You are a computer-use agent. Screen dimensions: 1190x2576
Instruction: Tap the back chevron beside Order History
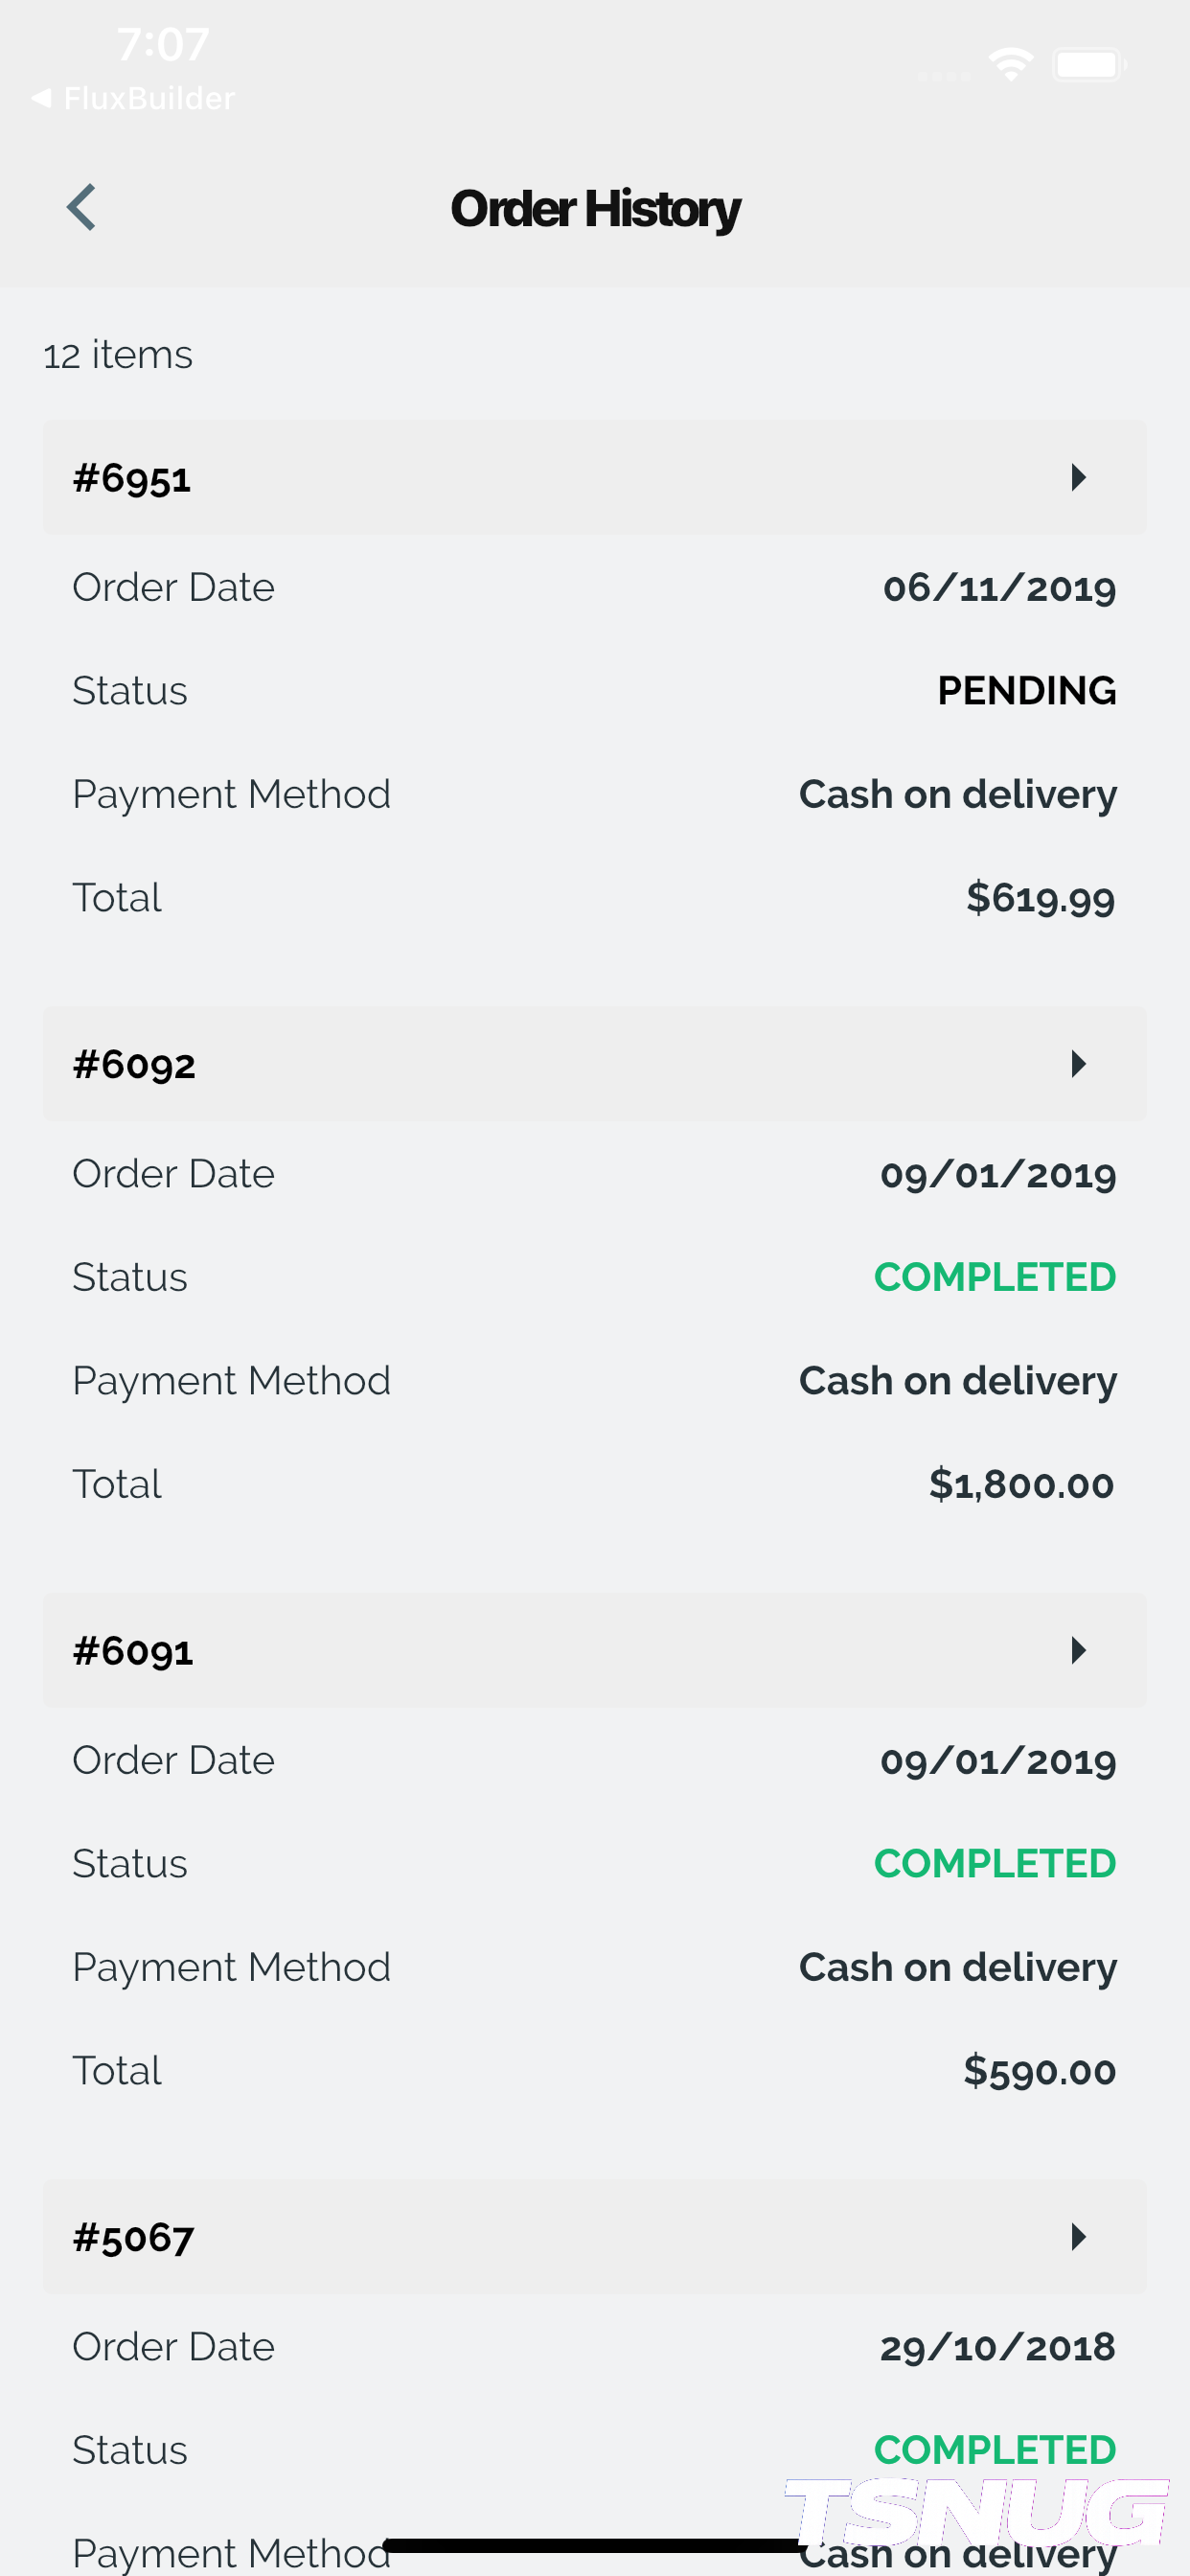coord(82,208)
